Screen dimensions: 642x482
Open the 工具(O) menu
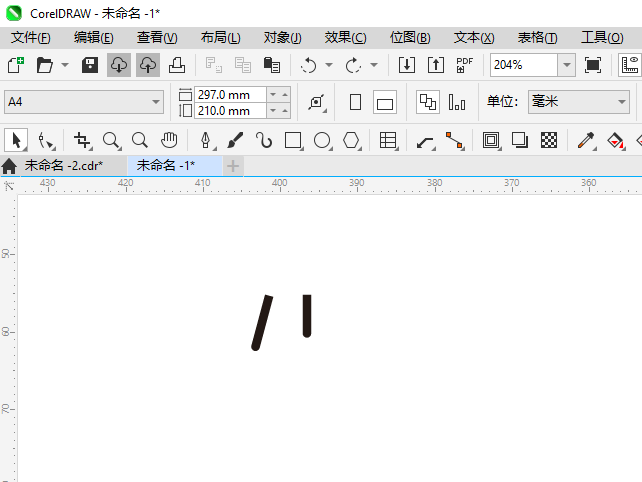(602, 38)
